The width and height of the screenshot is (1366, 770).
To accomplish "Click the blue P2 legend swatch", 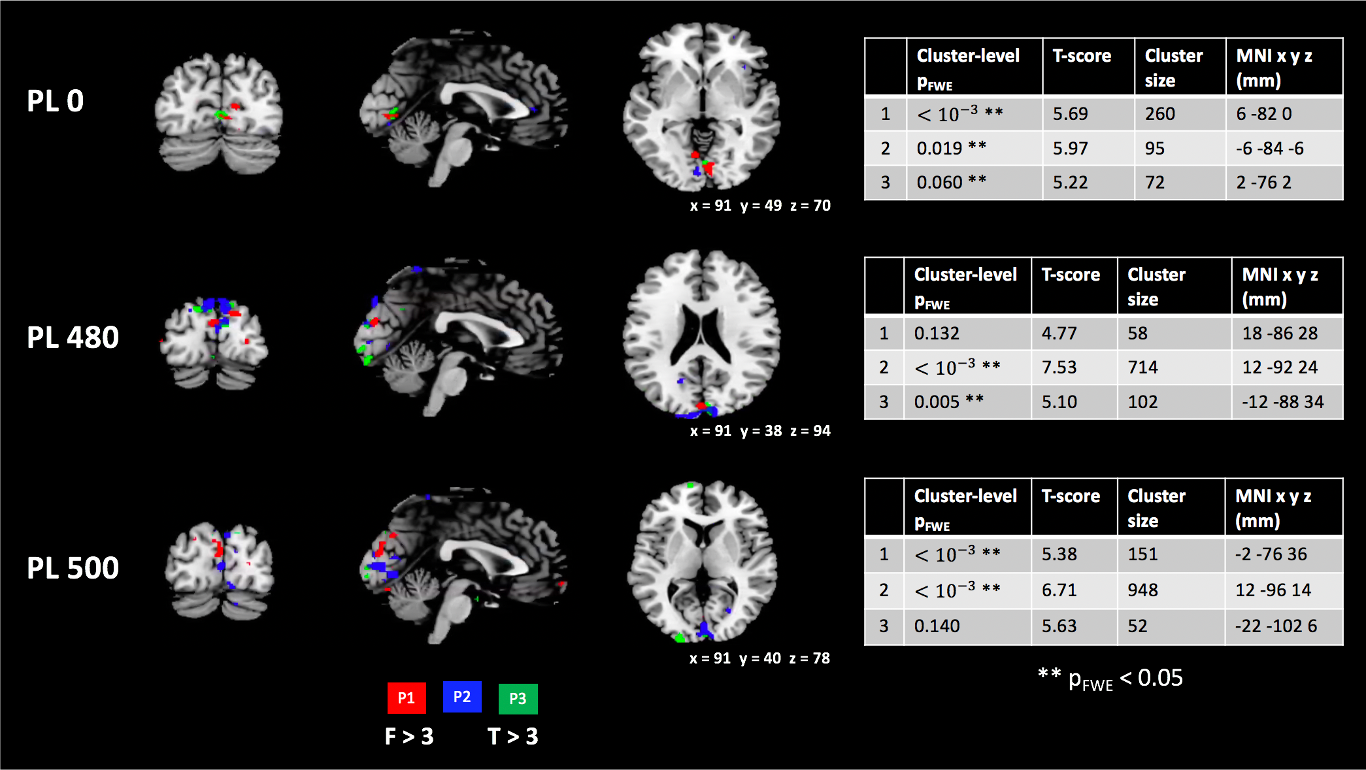I will pyautogui.click(x=462, y=696).
